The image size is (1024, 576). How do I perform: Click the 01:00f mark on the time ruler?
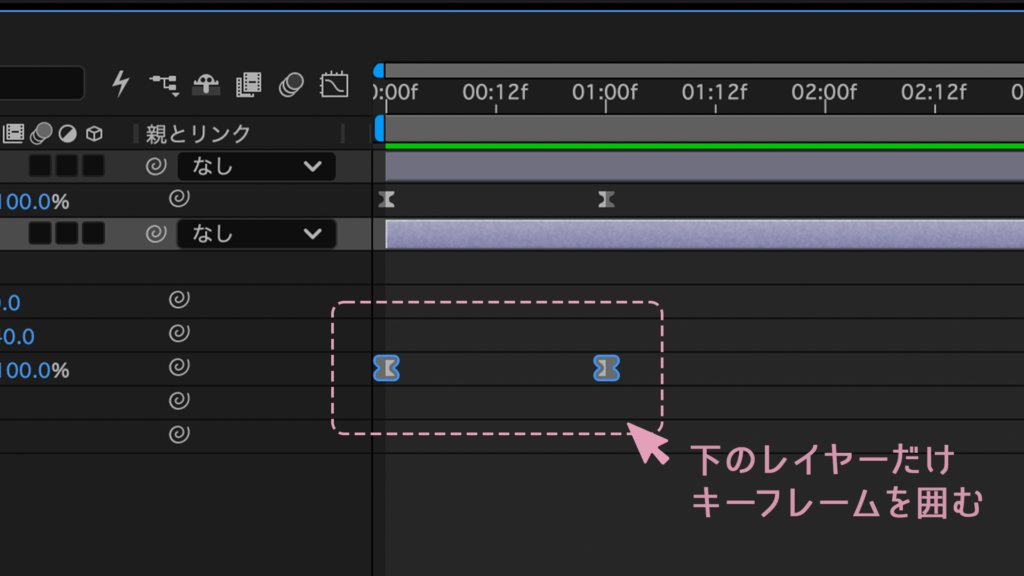pos(605,92)
